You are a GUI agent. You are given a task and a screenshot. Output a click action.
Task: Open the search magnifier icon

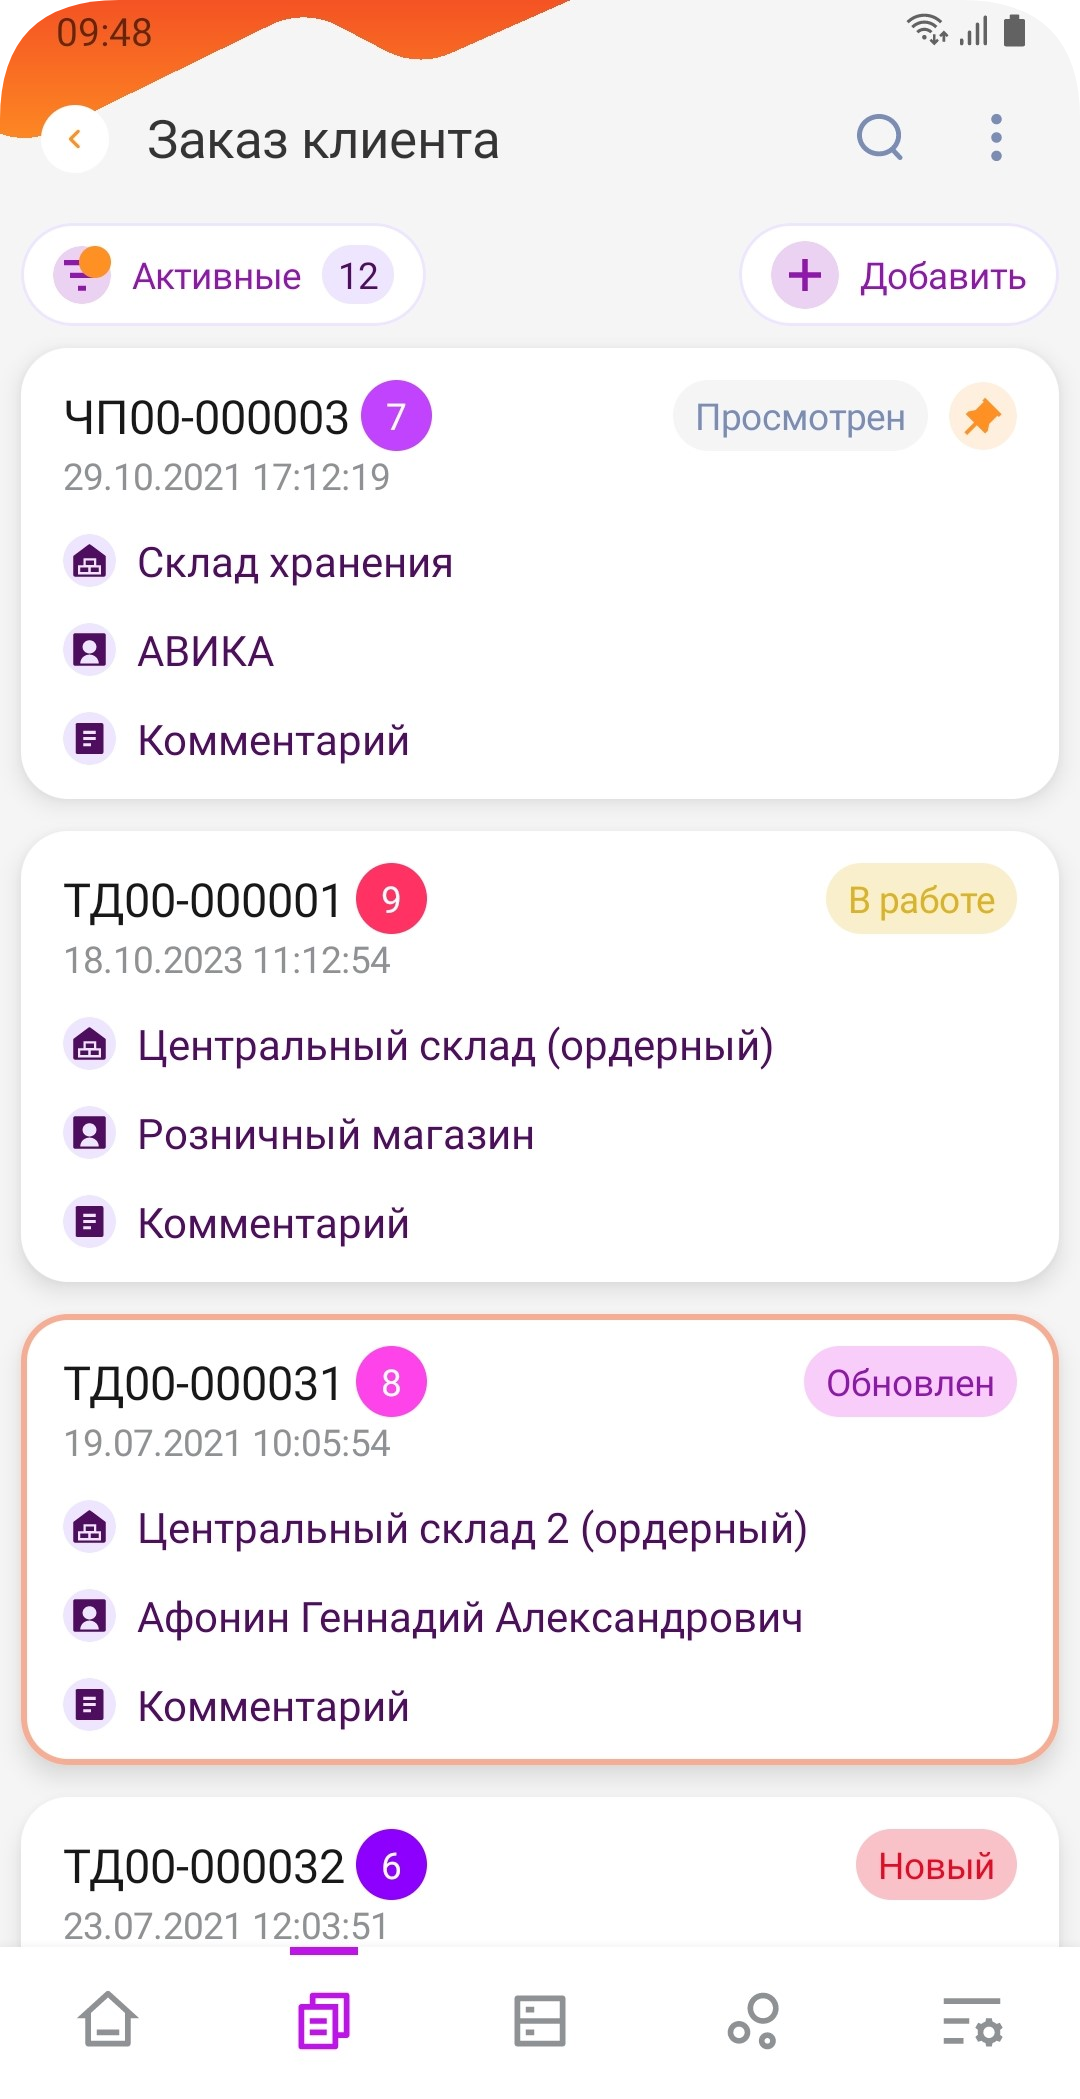(880, 138)
